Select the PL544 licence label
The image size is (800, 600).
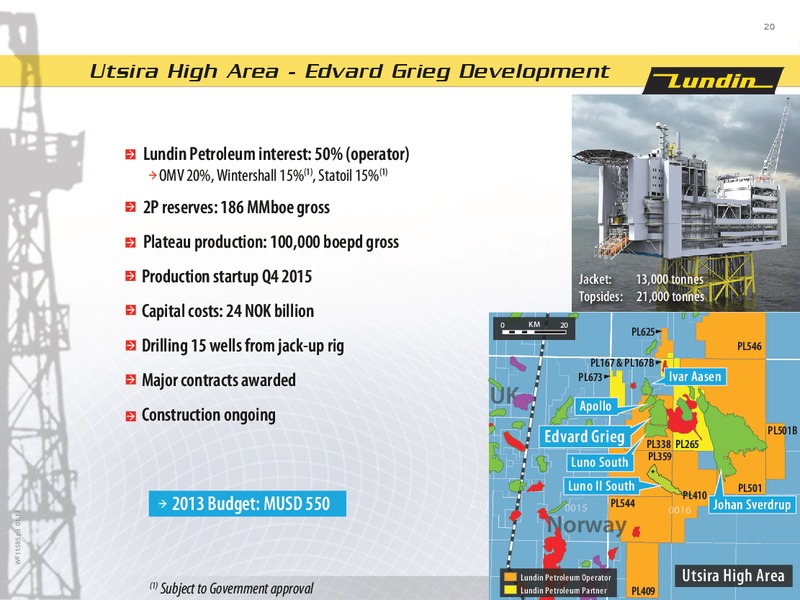click(x=623, y=504)
